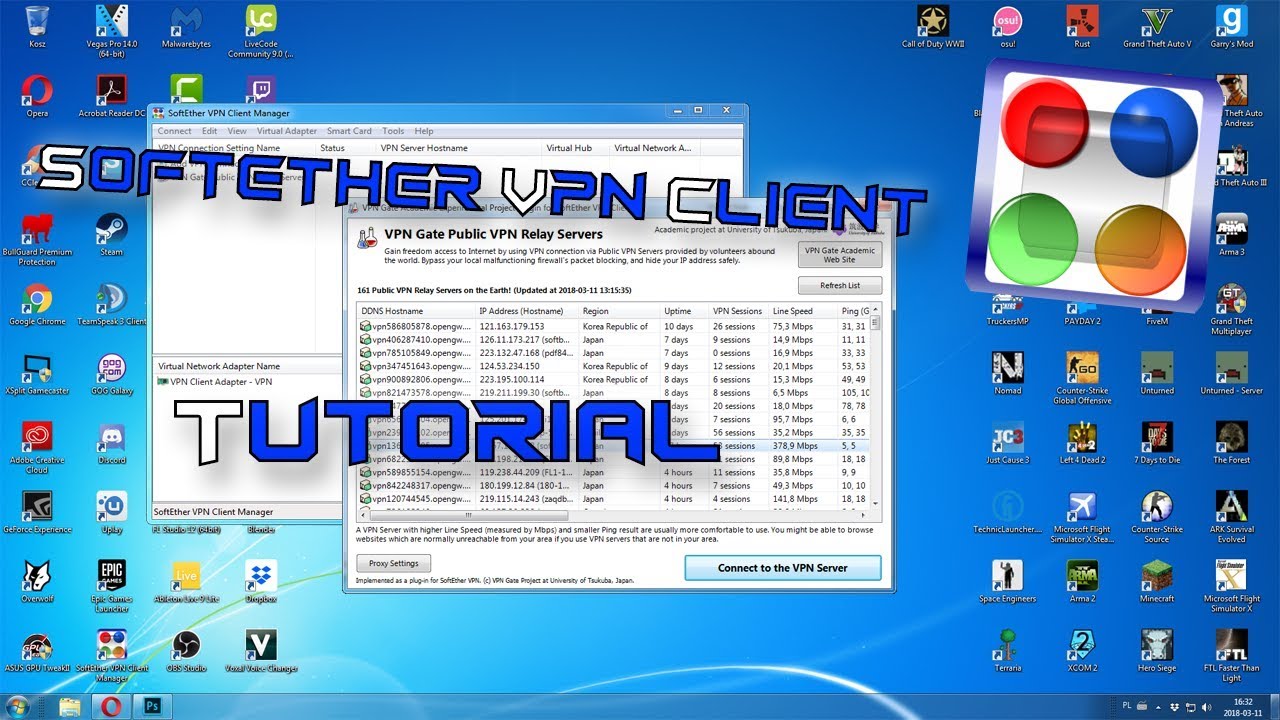Sort servers by the Line Speed column header
1280x720 pixels.
[x=803, y=311]
